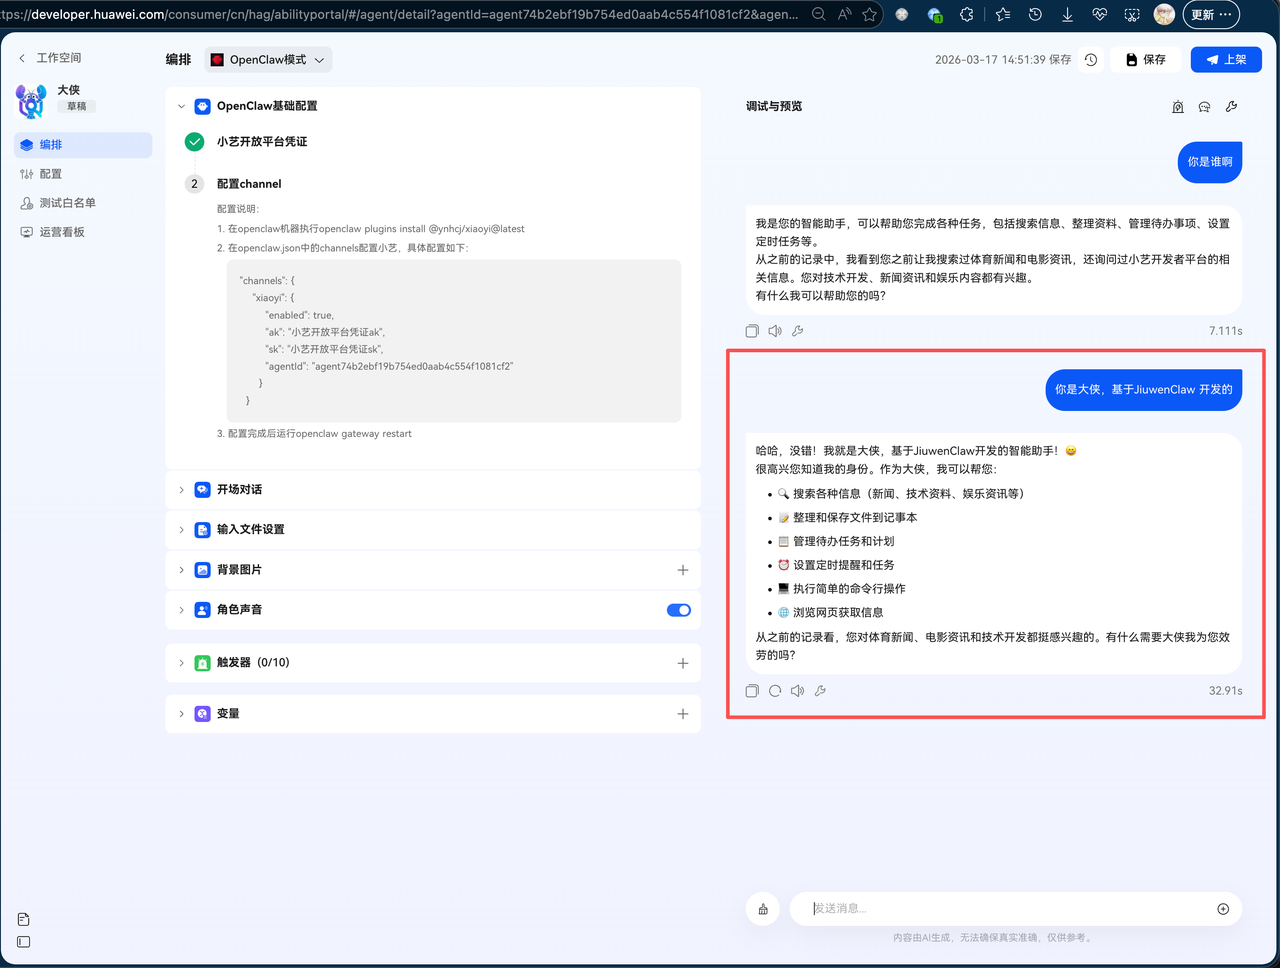Viewport: 1280px width, 968px height.
Task: Click the plus attachment icon in message box
Action: tap(1223, 909)
